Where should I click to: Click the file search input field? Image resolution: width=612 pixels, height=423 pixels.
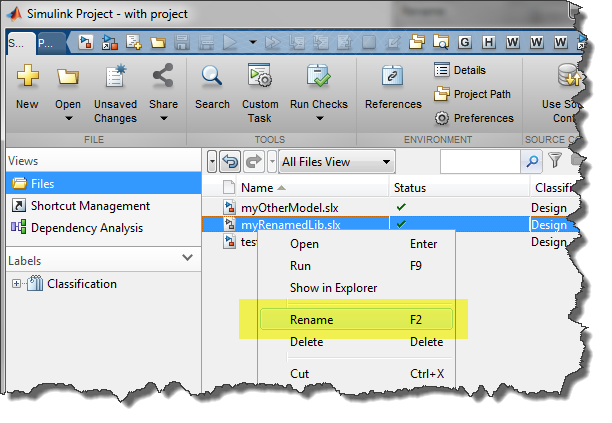coord(478,162)
